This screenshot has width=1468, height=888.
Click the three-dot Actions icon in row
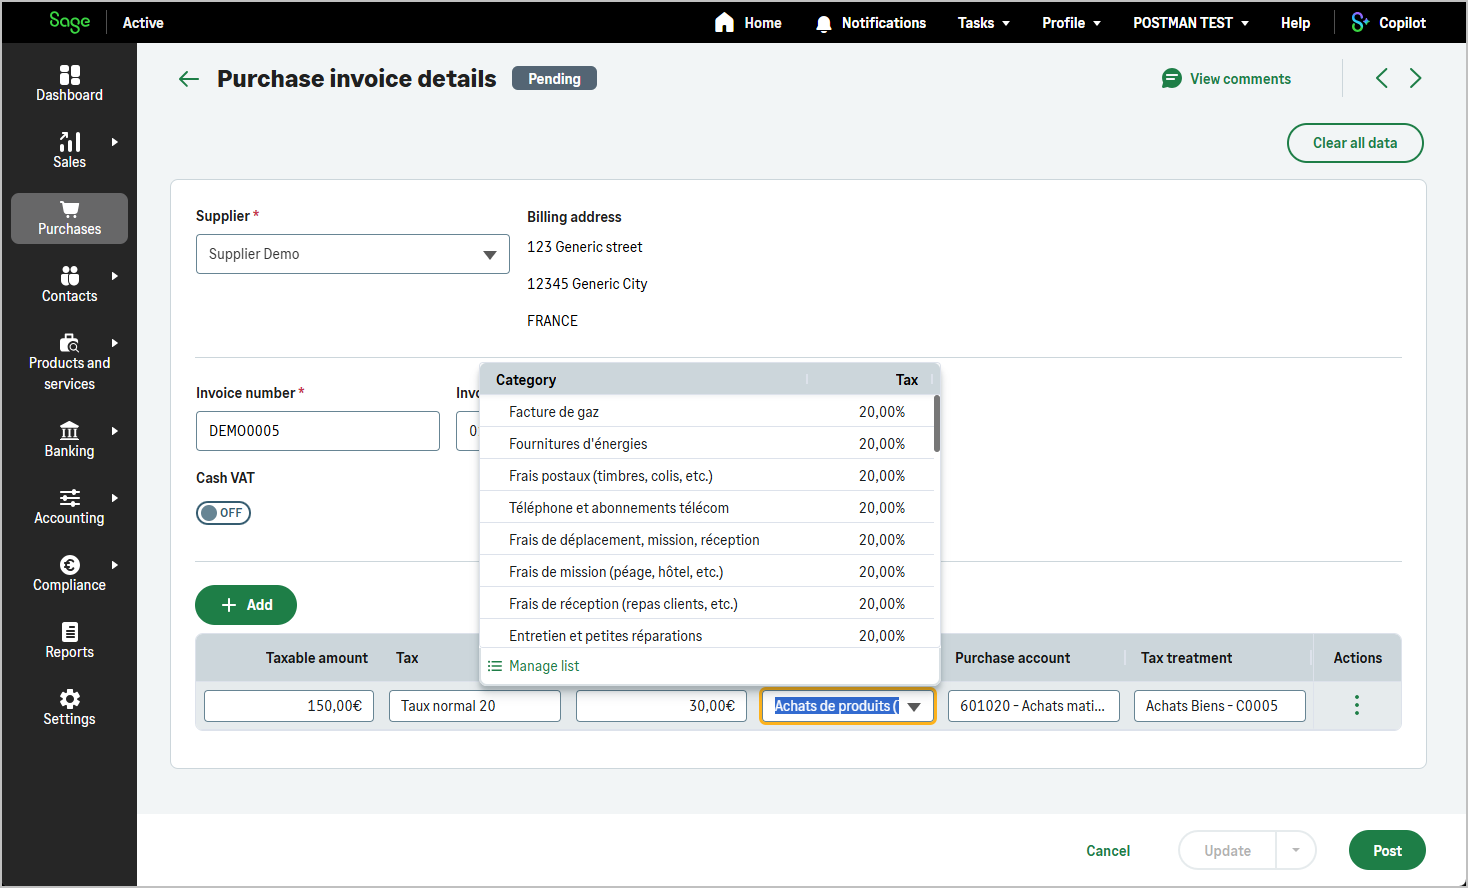click(x=1357, y=705)
